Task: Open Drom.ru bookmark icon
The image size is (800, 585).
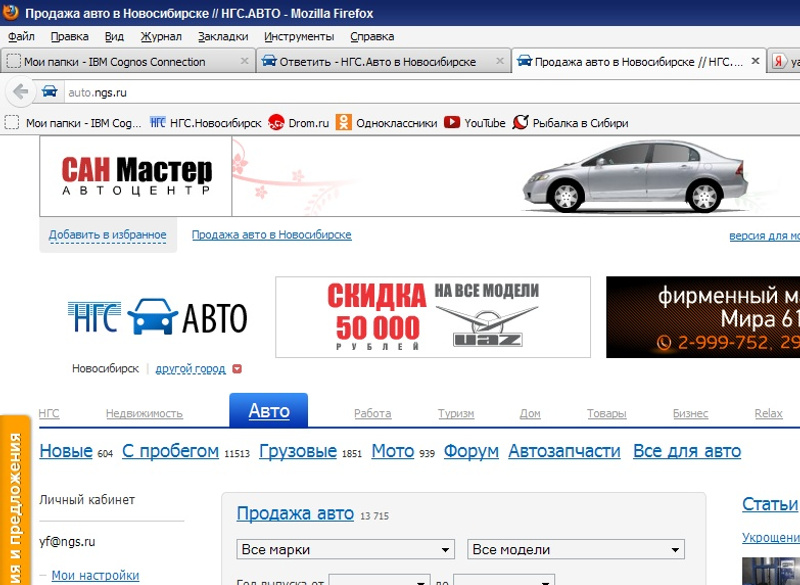Action: pyautogui.click(x=277, y=123)
